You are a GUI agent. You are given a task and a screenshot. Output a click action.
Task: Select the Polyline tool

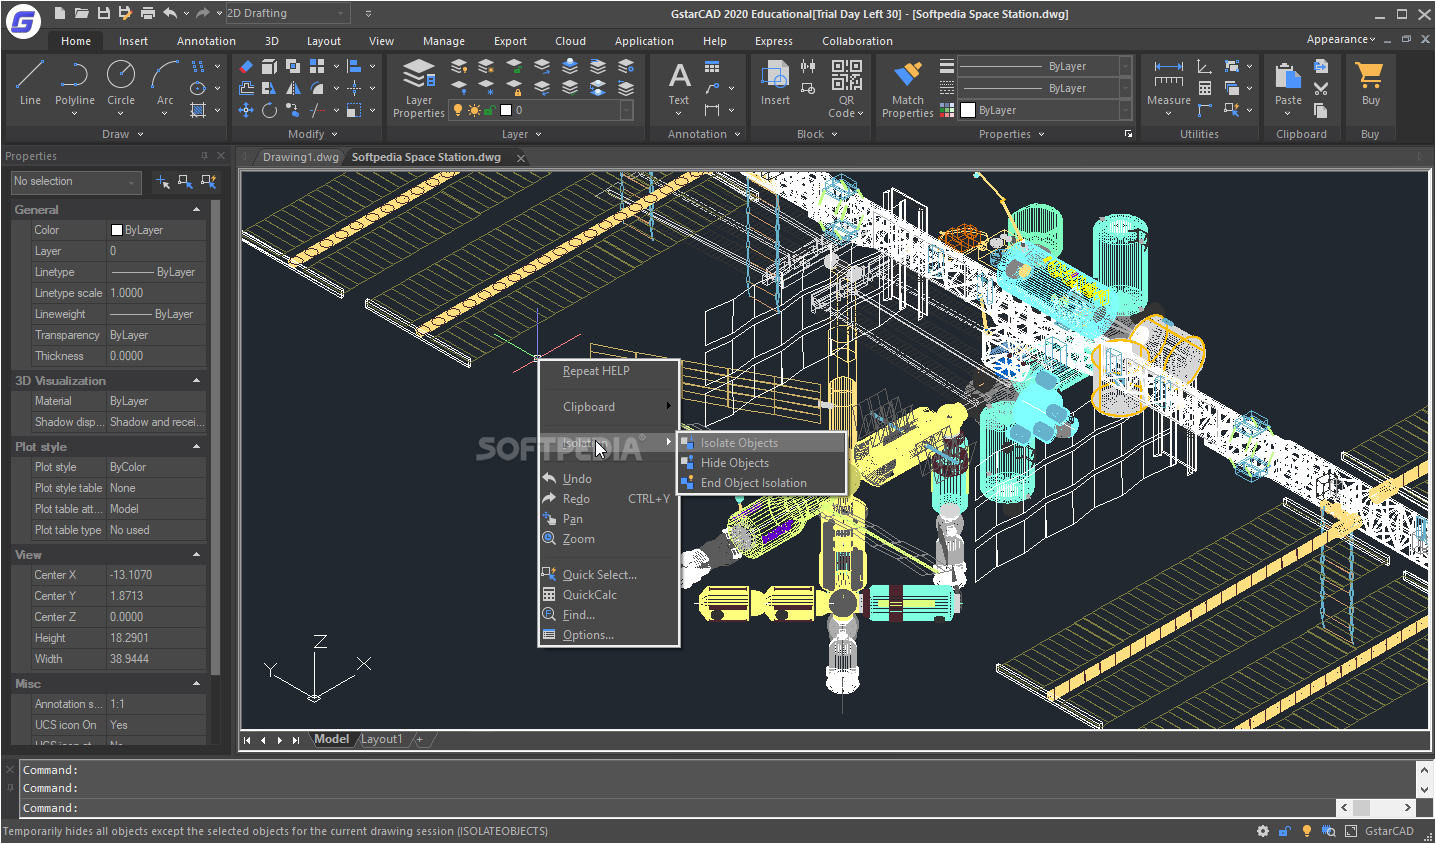75,82
